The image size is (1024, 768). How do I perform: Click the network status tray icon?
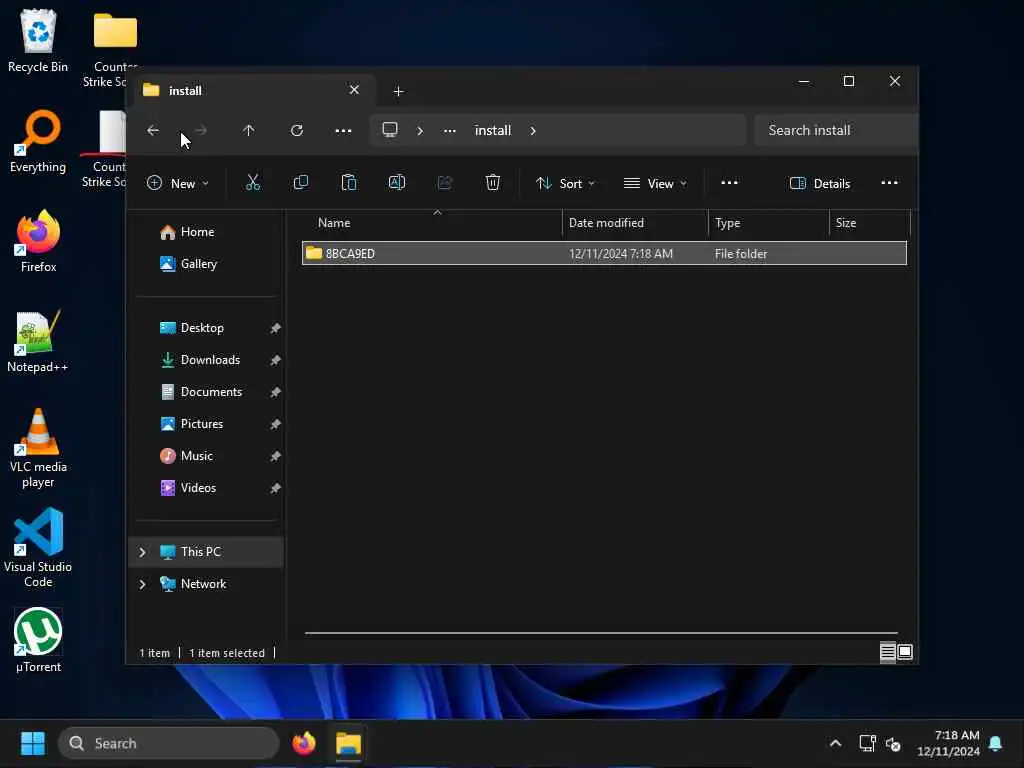point(867,743)
